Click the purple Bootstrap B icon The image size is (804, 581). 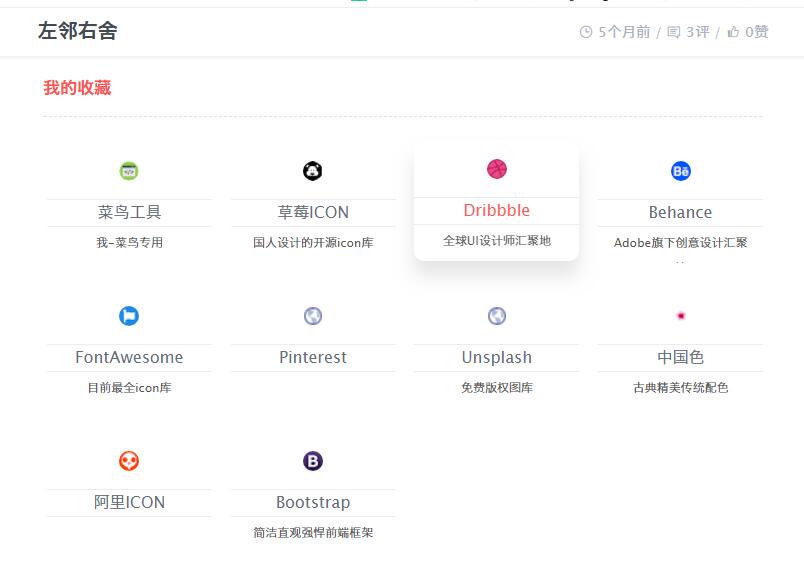(313, 461)
